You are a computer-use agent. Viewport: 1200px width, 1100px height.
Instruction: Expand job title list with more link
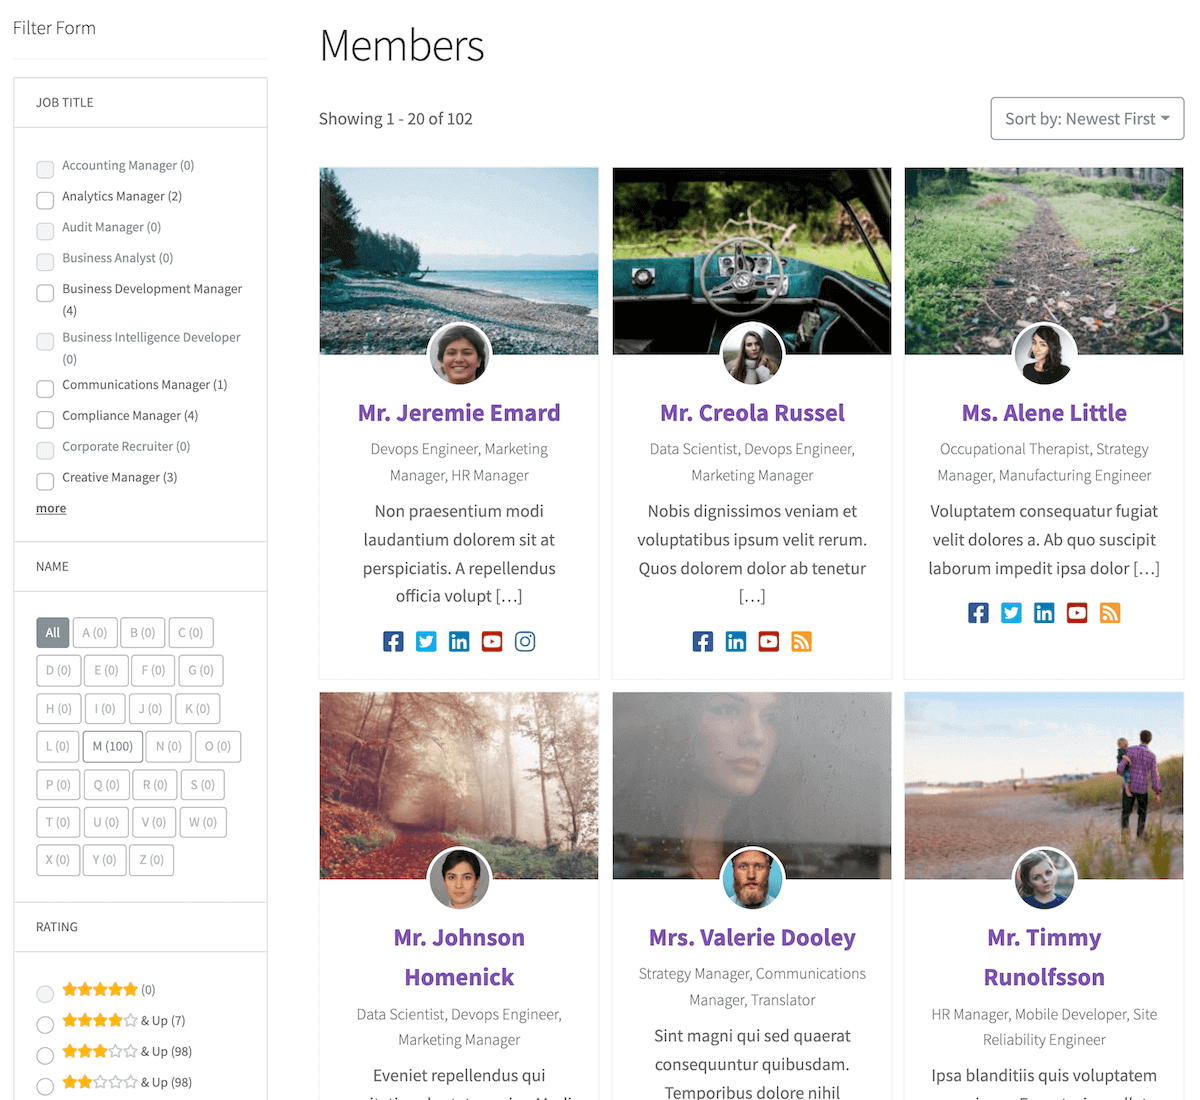pyautogui.click(x=51, y=508)
